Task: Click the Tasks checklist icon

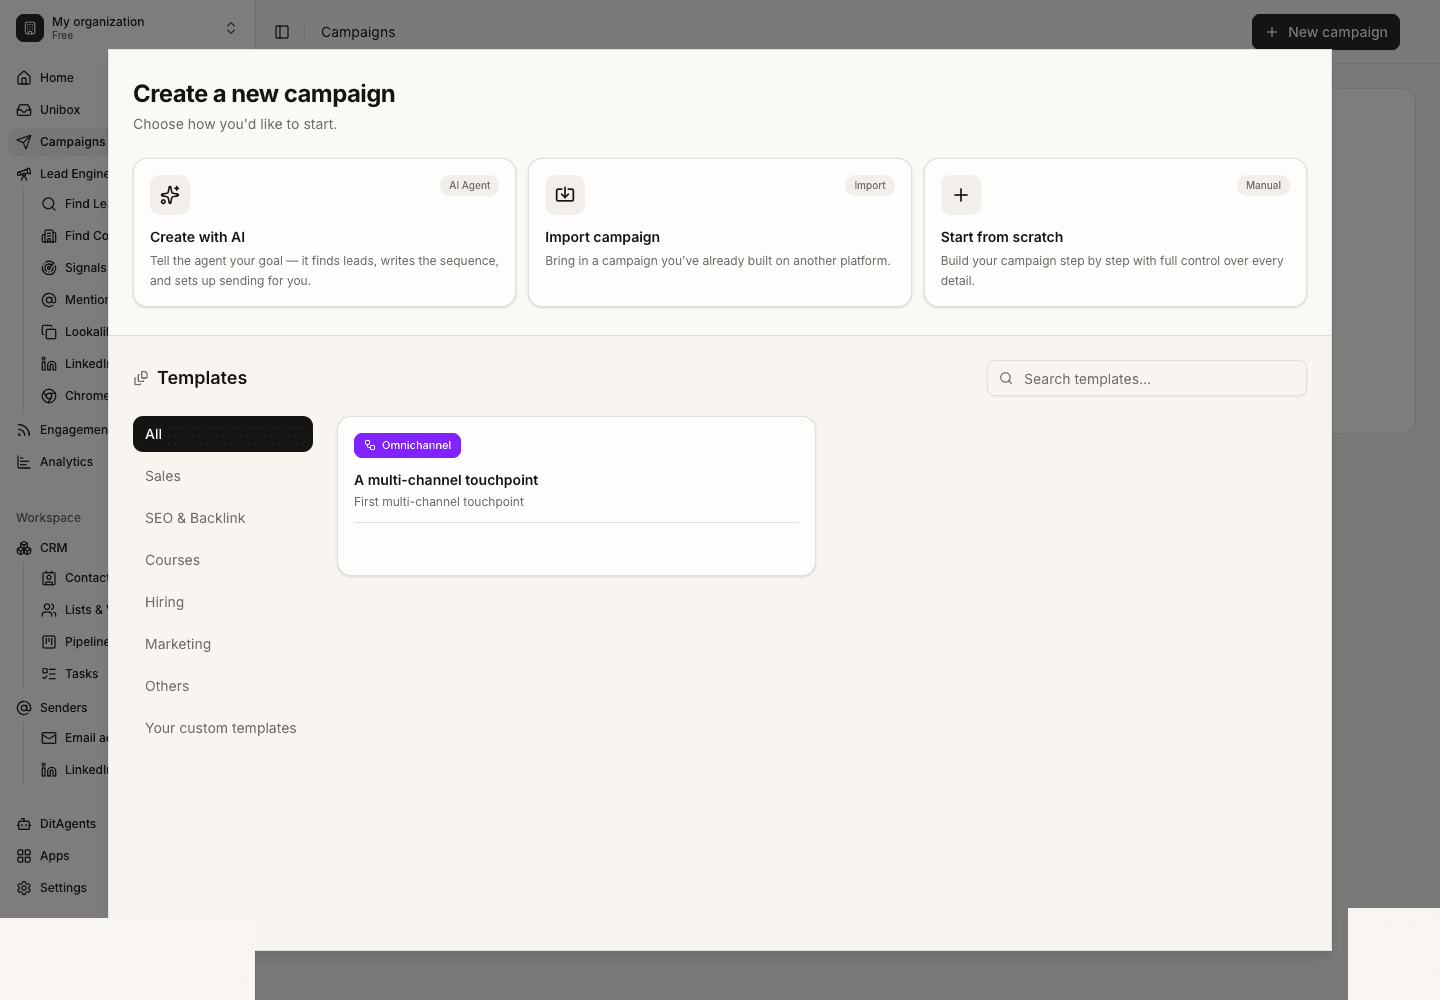Action: [x=49, y=674]
